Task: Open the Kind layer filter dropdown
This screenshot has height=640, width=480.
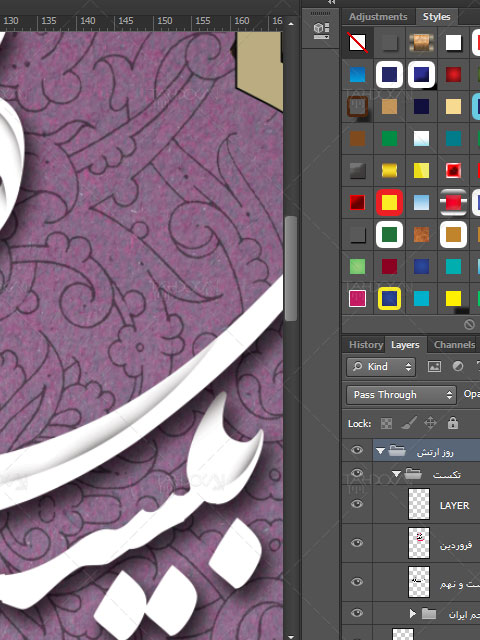Action: [381, 367]
